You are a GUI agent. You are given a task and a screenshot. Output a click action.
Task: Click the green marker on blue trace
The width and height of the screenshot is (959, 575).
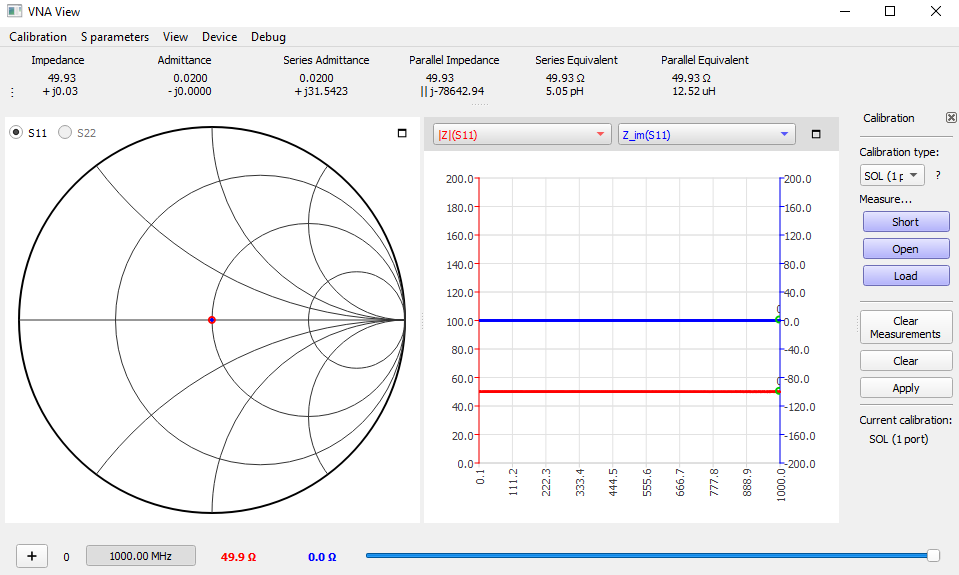click(779, 320)
